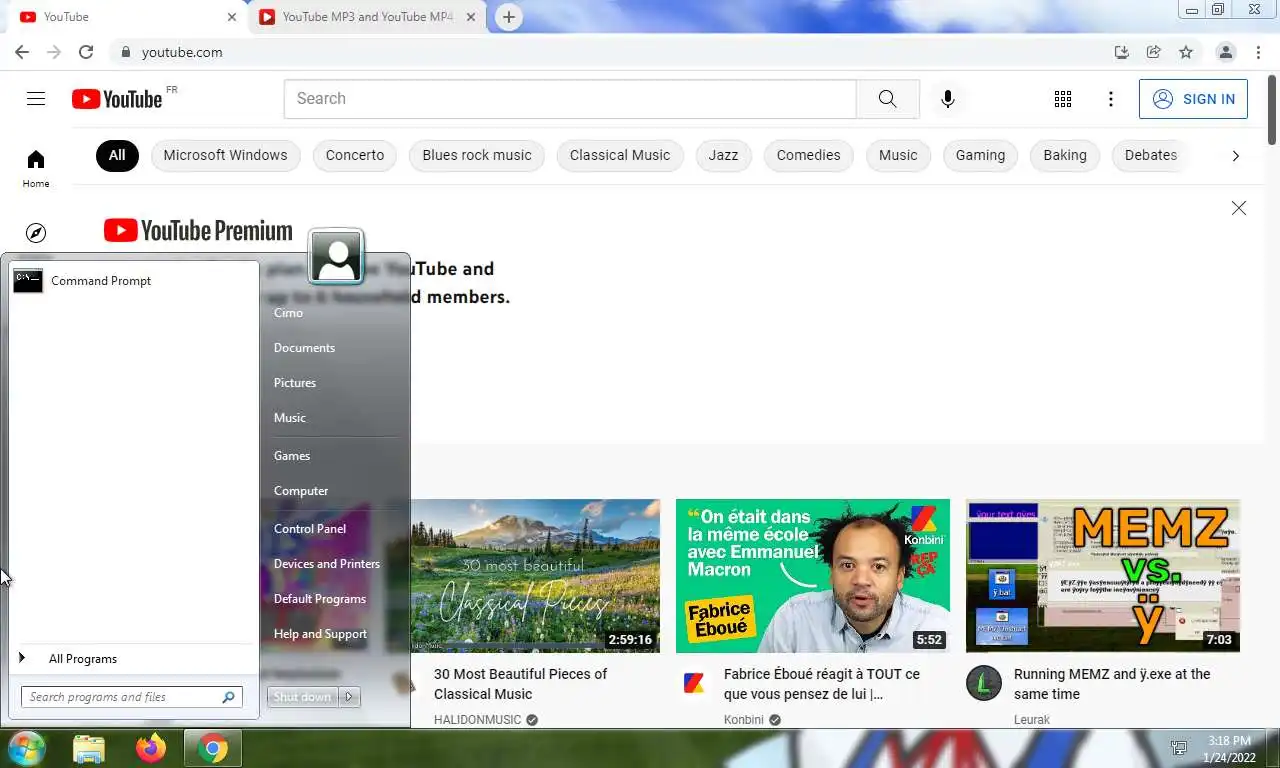Filter by Comedies chip
1280x768 pixels.
tap(808, 155)
